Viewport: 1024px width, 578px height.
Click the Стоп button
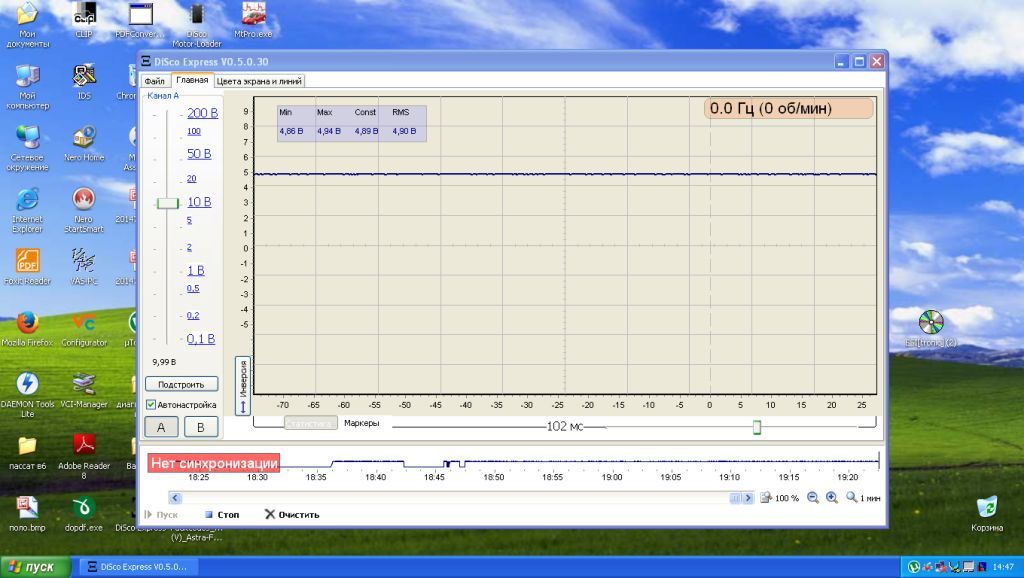click(x=222, y=515)
